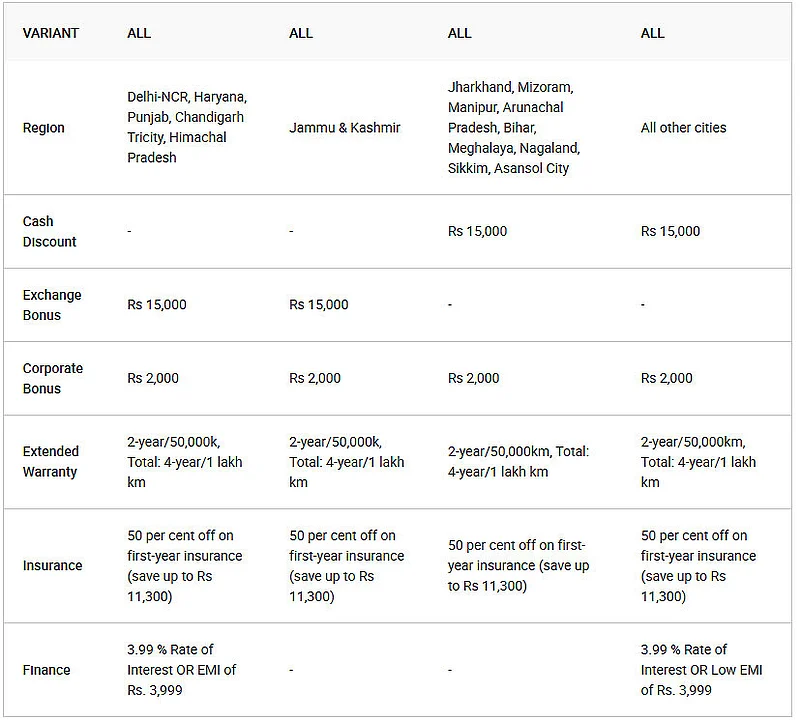Viewport: 801px width, 721px height.
Task: Select Exchange Bonus value for Jammu & Kashmir
Action: (x=319, y=305)
